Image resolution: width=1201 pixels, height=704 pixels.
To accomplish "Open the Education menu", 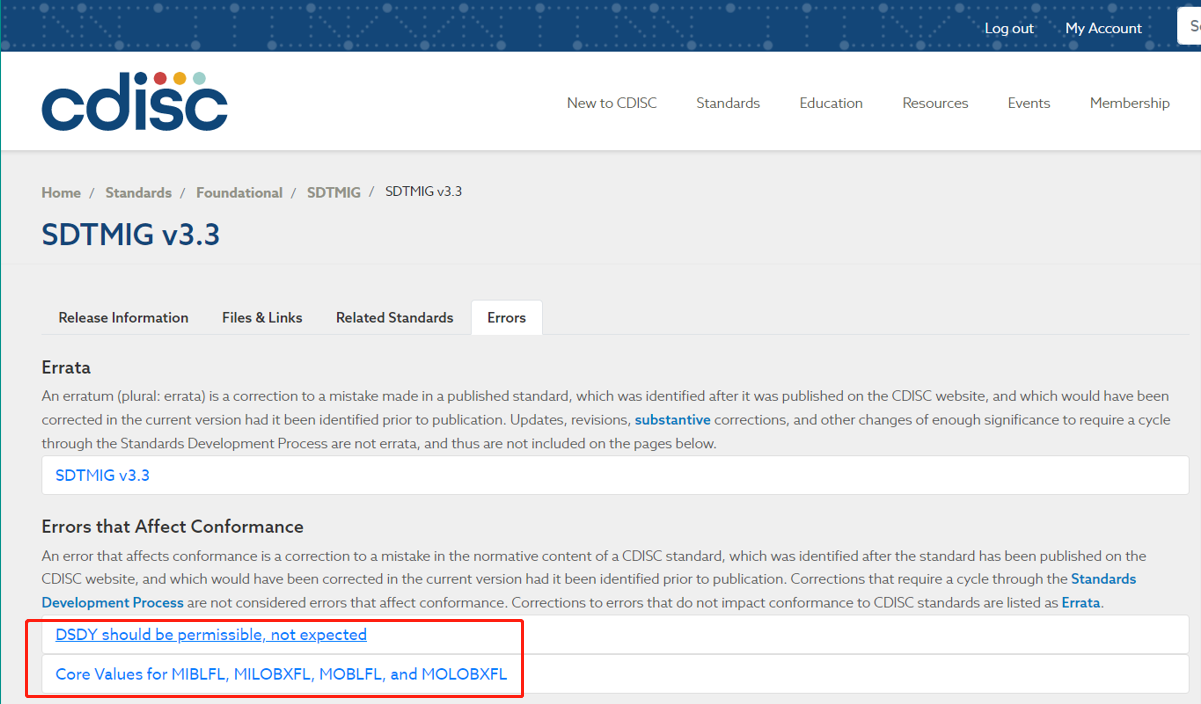I will point(831,103).
